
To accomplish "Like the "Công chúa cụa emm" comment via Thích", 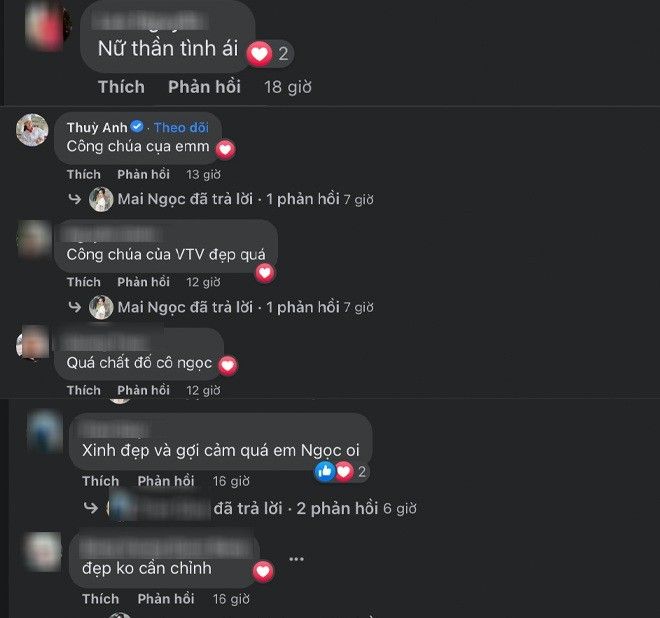I will tap(84, 174).
